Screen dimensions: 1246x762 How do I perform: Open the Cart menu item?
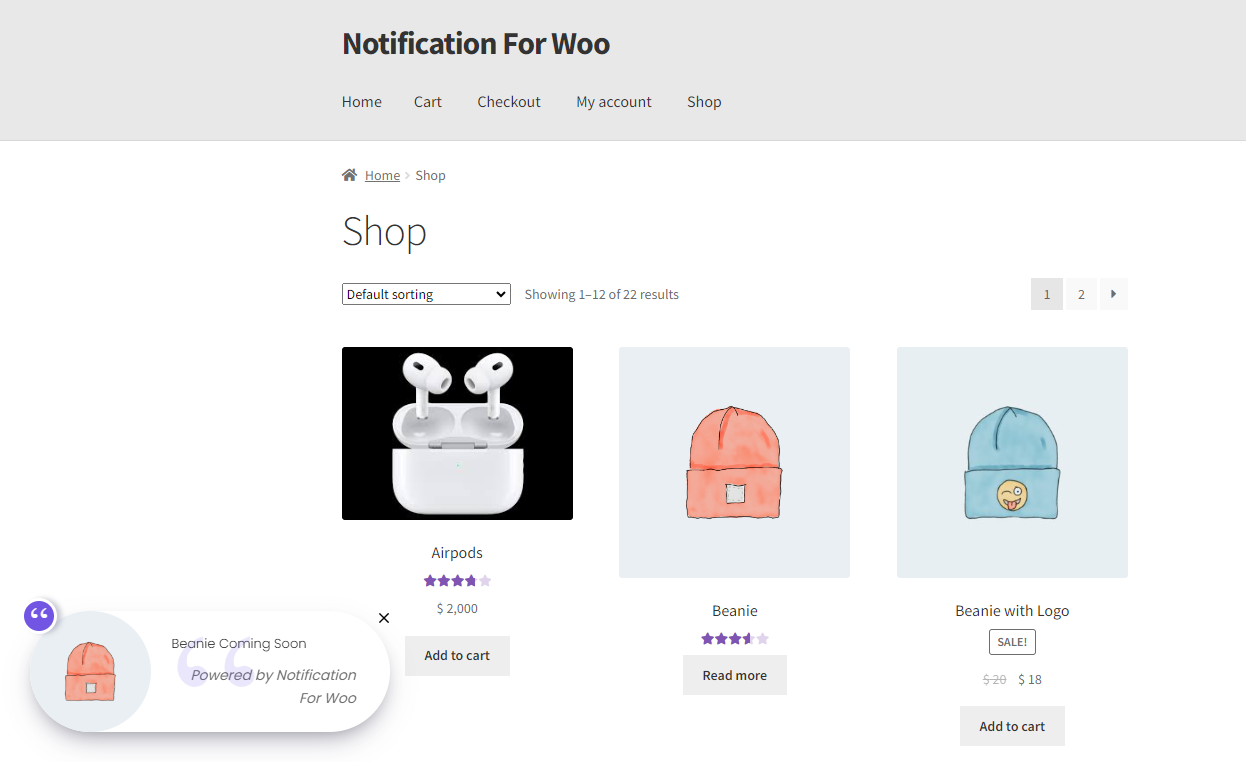point(428,102)
